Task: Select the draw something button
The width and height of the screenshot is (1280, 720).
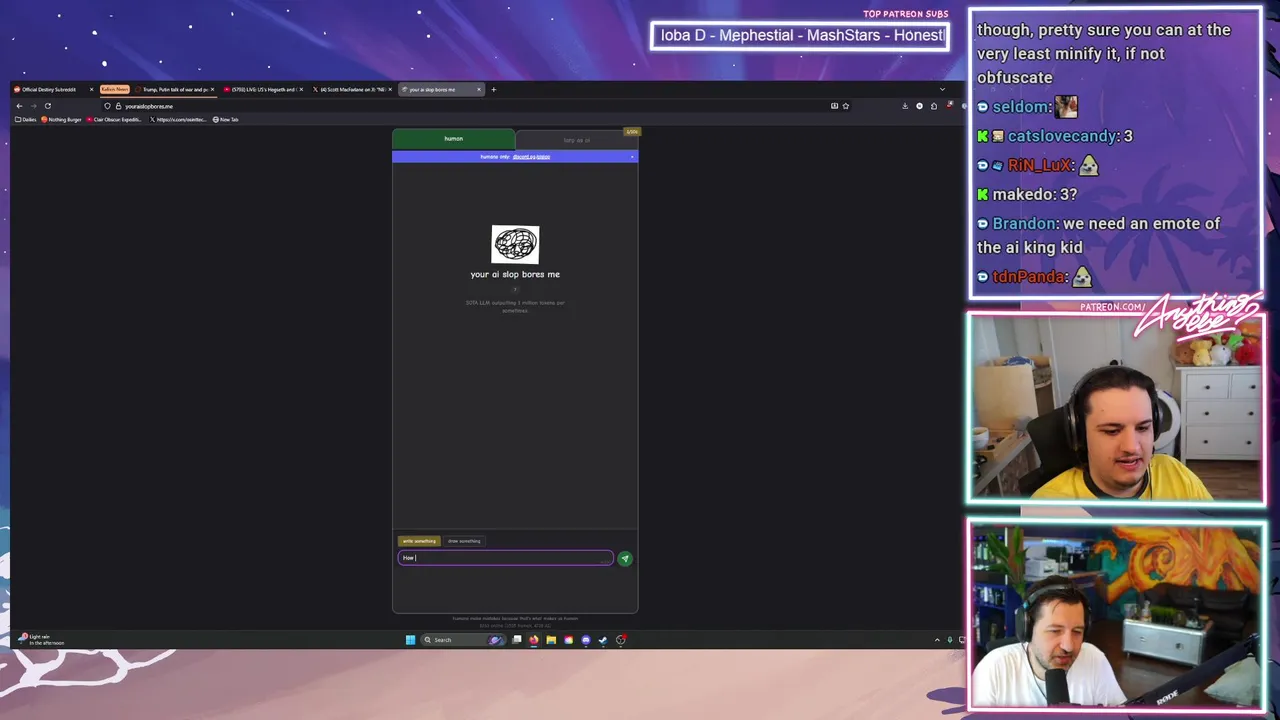Action: 464,541
